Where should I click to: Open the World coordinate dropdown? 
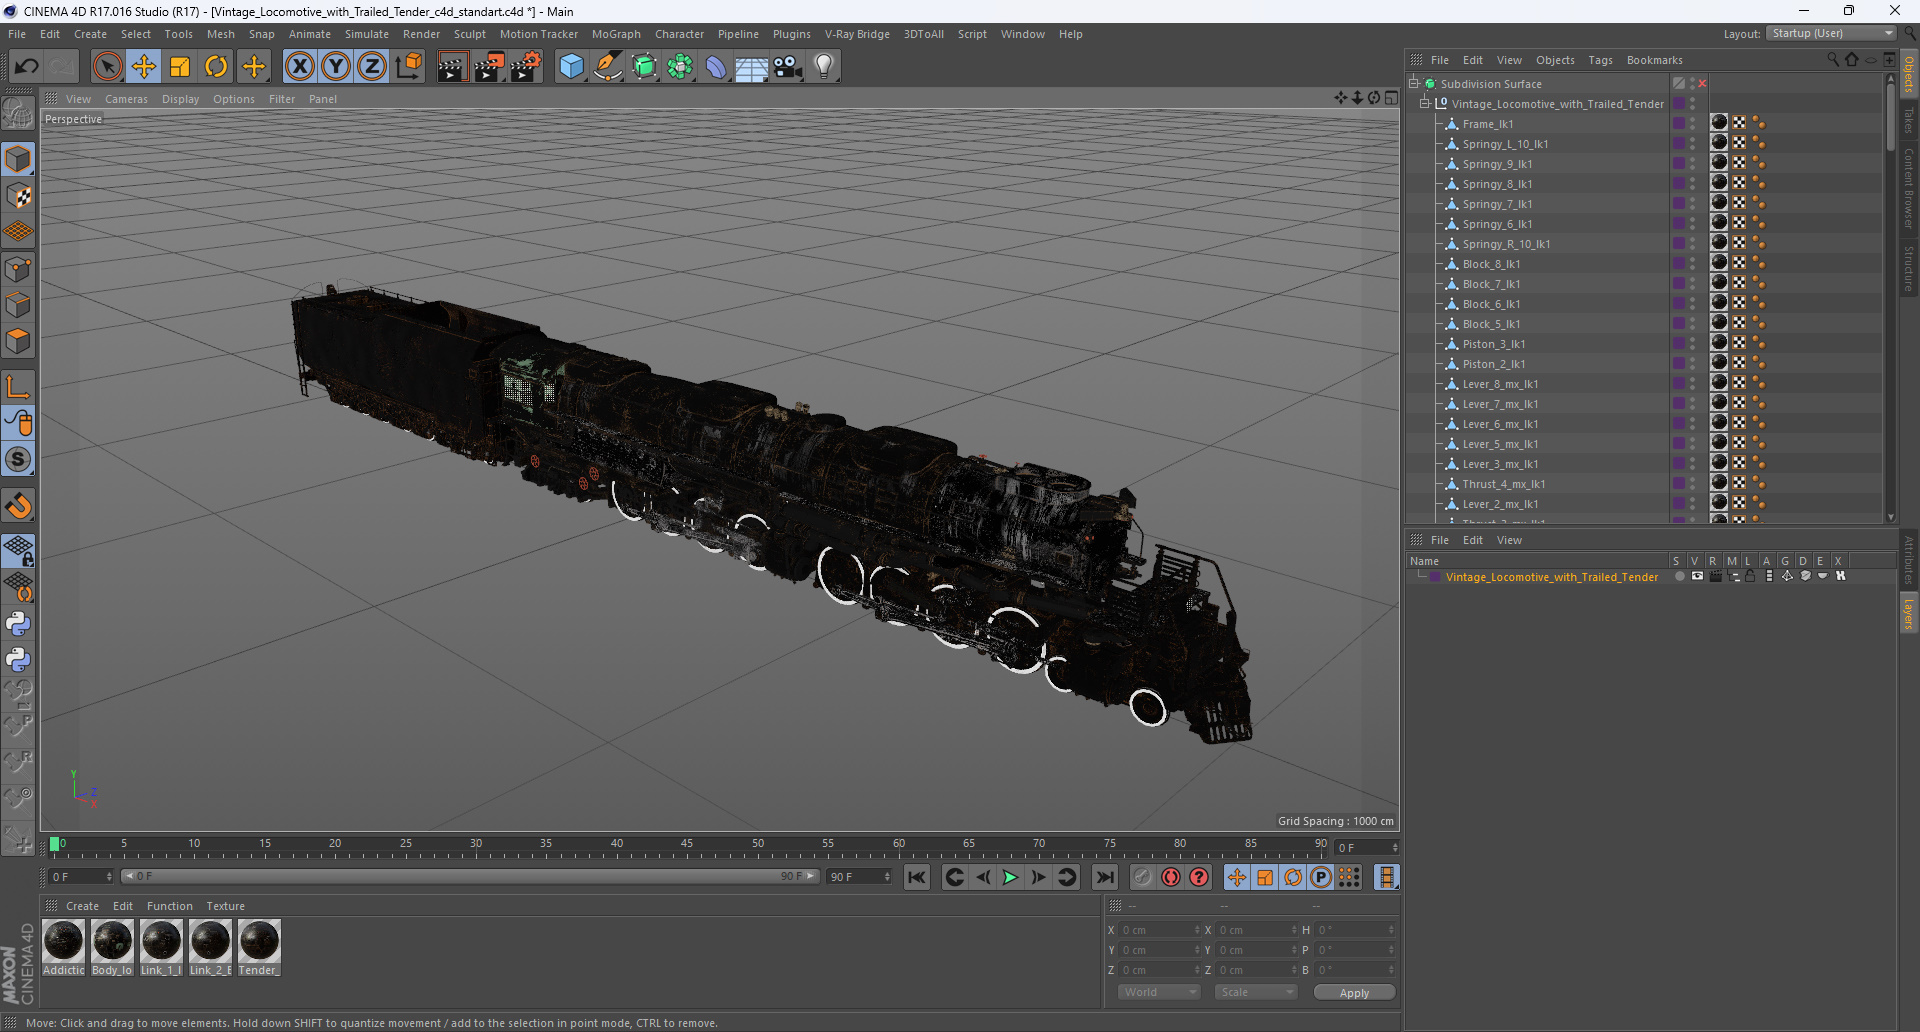click(1159, 992)
